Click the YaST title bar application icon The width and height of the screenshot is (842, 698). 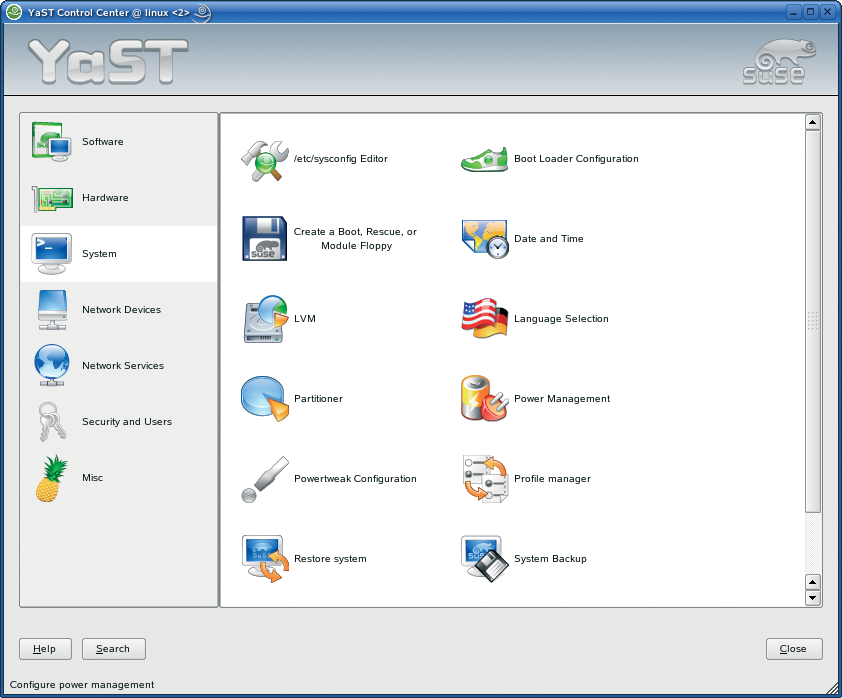(x=13, y=12)
